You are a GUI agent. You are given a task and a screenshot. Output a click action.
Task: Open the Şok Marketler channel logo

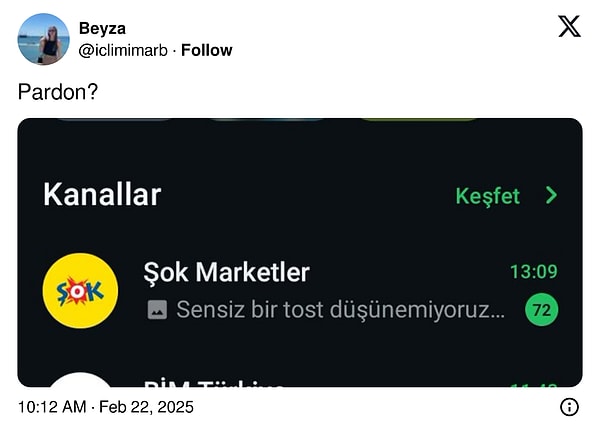coord(80,291)
